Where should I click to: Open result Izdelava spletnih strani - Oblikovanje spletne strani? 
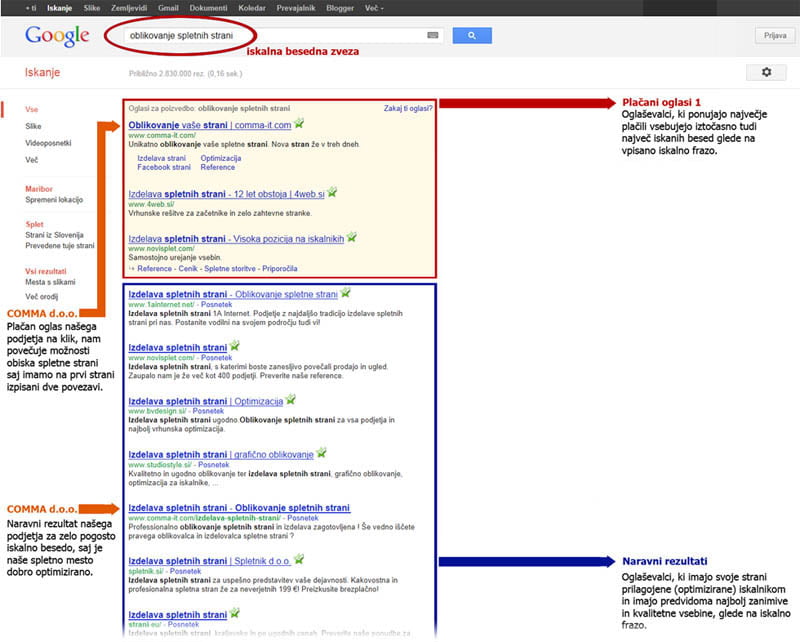(x=233, y=294)
